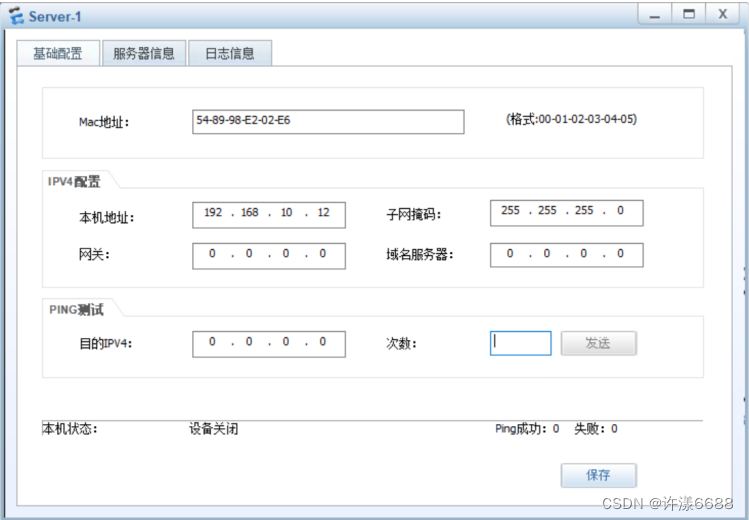This screenshot has width=749, height=520.
Task: Click the 发送 button
Action: click(599, 343)
